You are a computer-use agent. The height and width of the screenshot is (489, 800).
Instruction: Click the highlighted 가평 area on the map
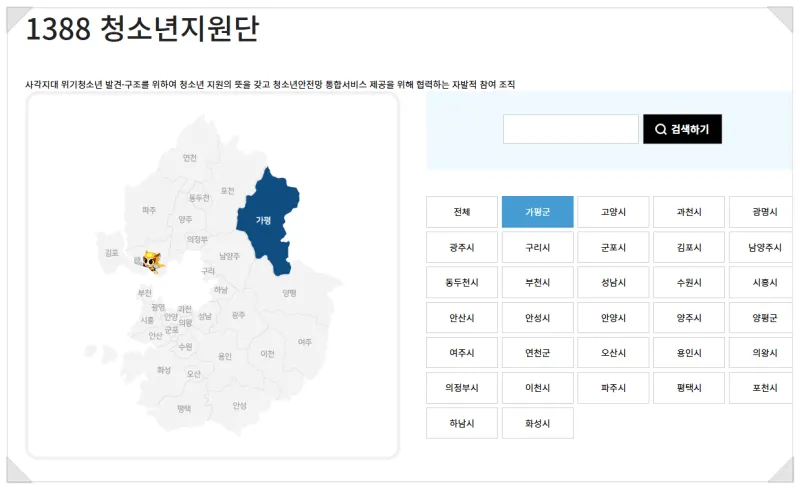265,220
